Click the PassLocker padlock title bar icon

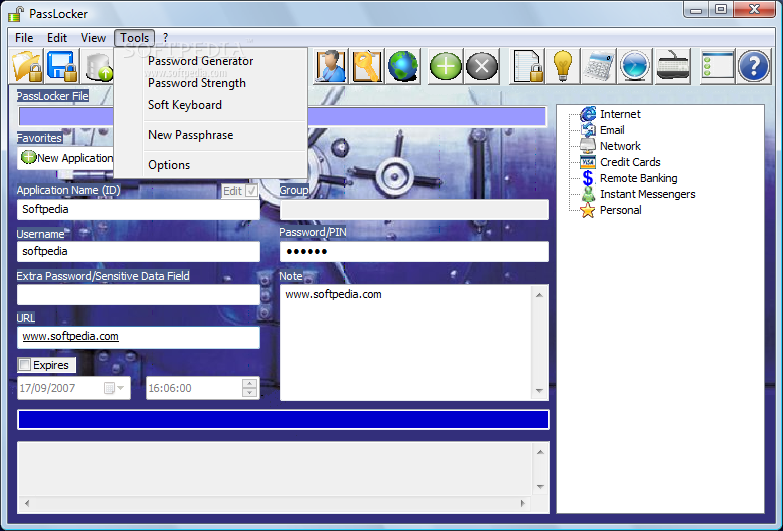[x=16, y=14]
